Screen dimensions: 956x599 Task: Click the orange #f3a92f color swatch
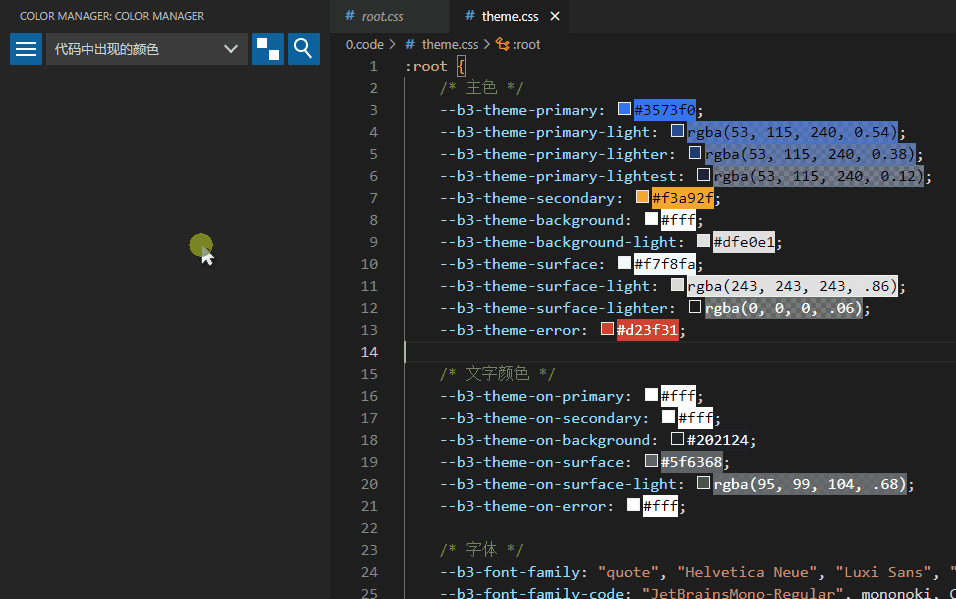click(x=642, y=197)
